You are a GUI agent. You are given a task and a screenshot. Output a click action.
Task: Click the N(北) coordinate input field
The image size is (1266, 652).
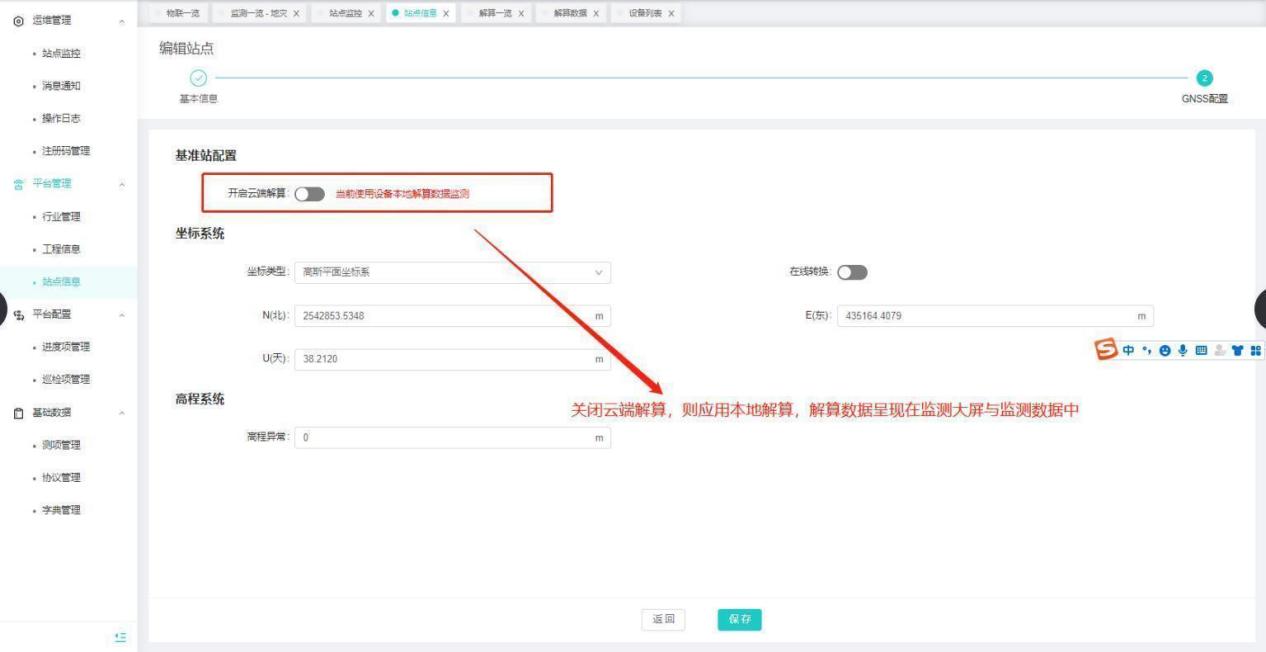point(452,316)
